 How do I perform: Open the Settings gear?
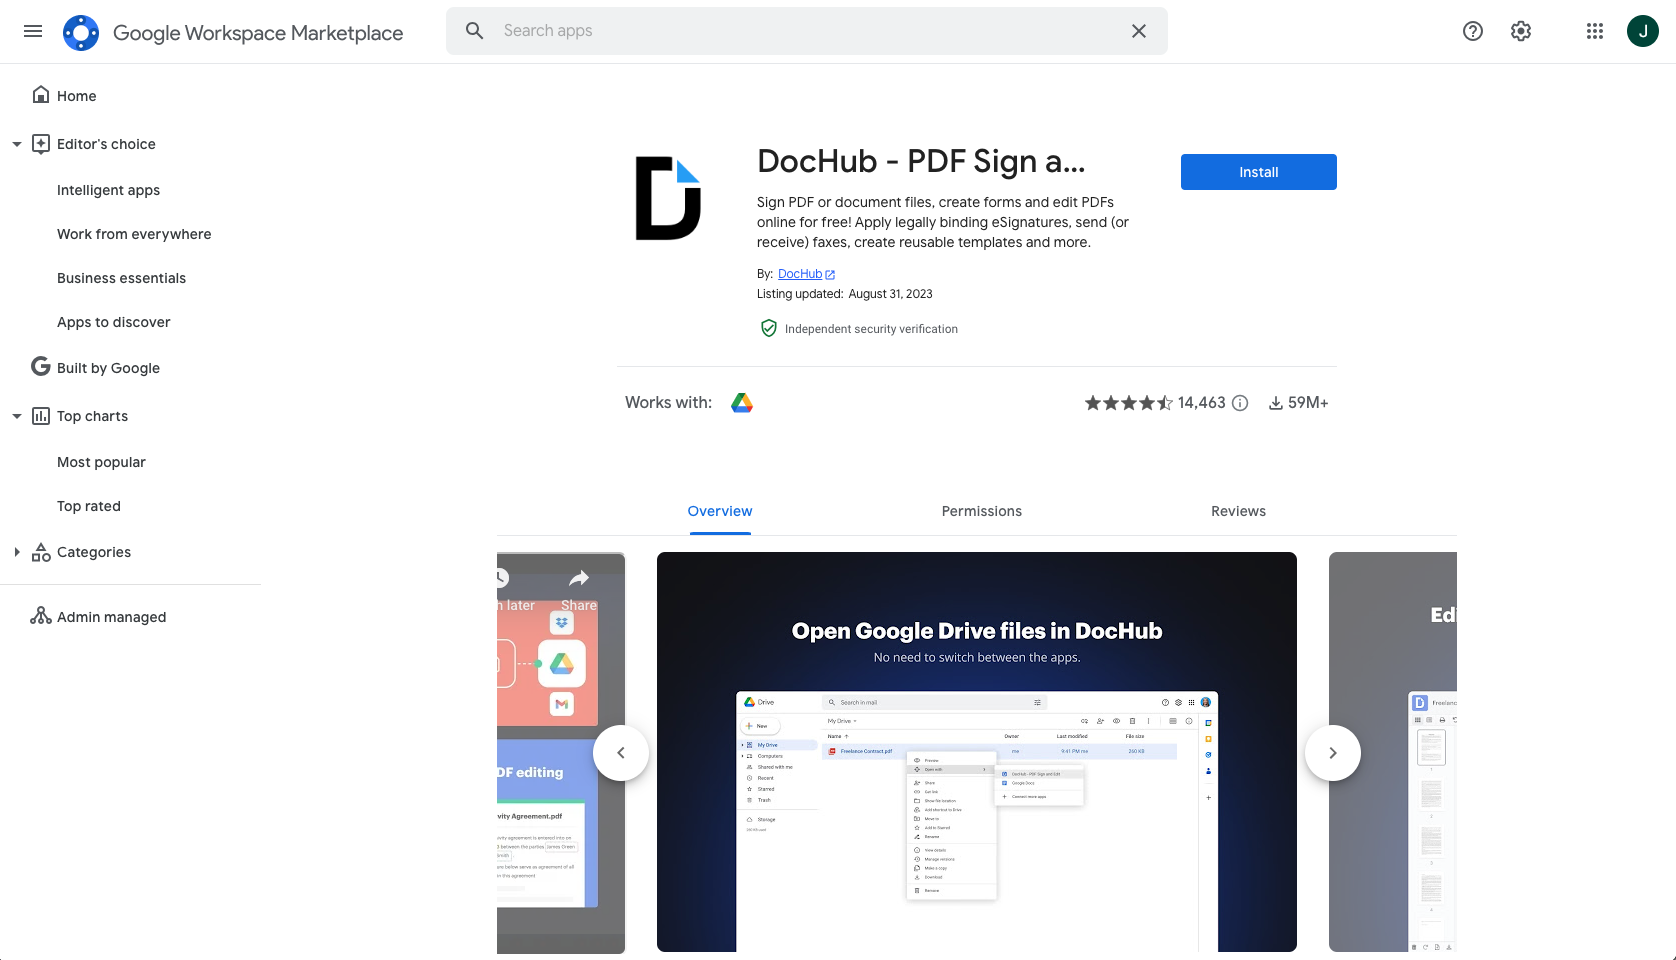1521,31
